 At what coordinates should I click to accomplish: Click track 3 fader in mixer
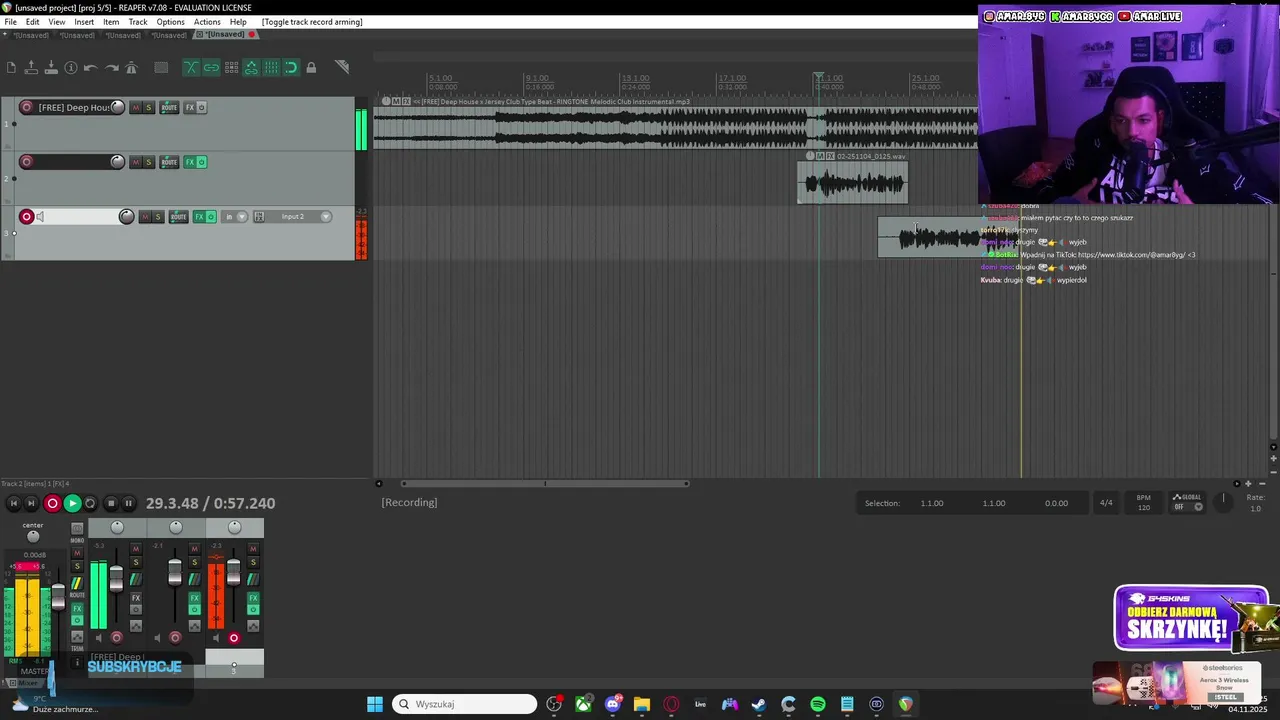234,572
